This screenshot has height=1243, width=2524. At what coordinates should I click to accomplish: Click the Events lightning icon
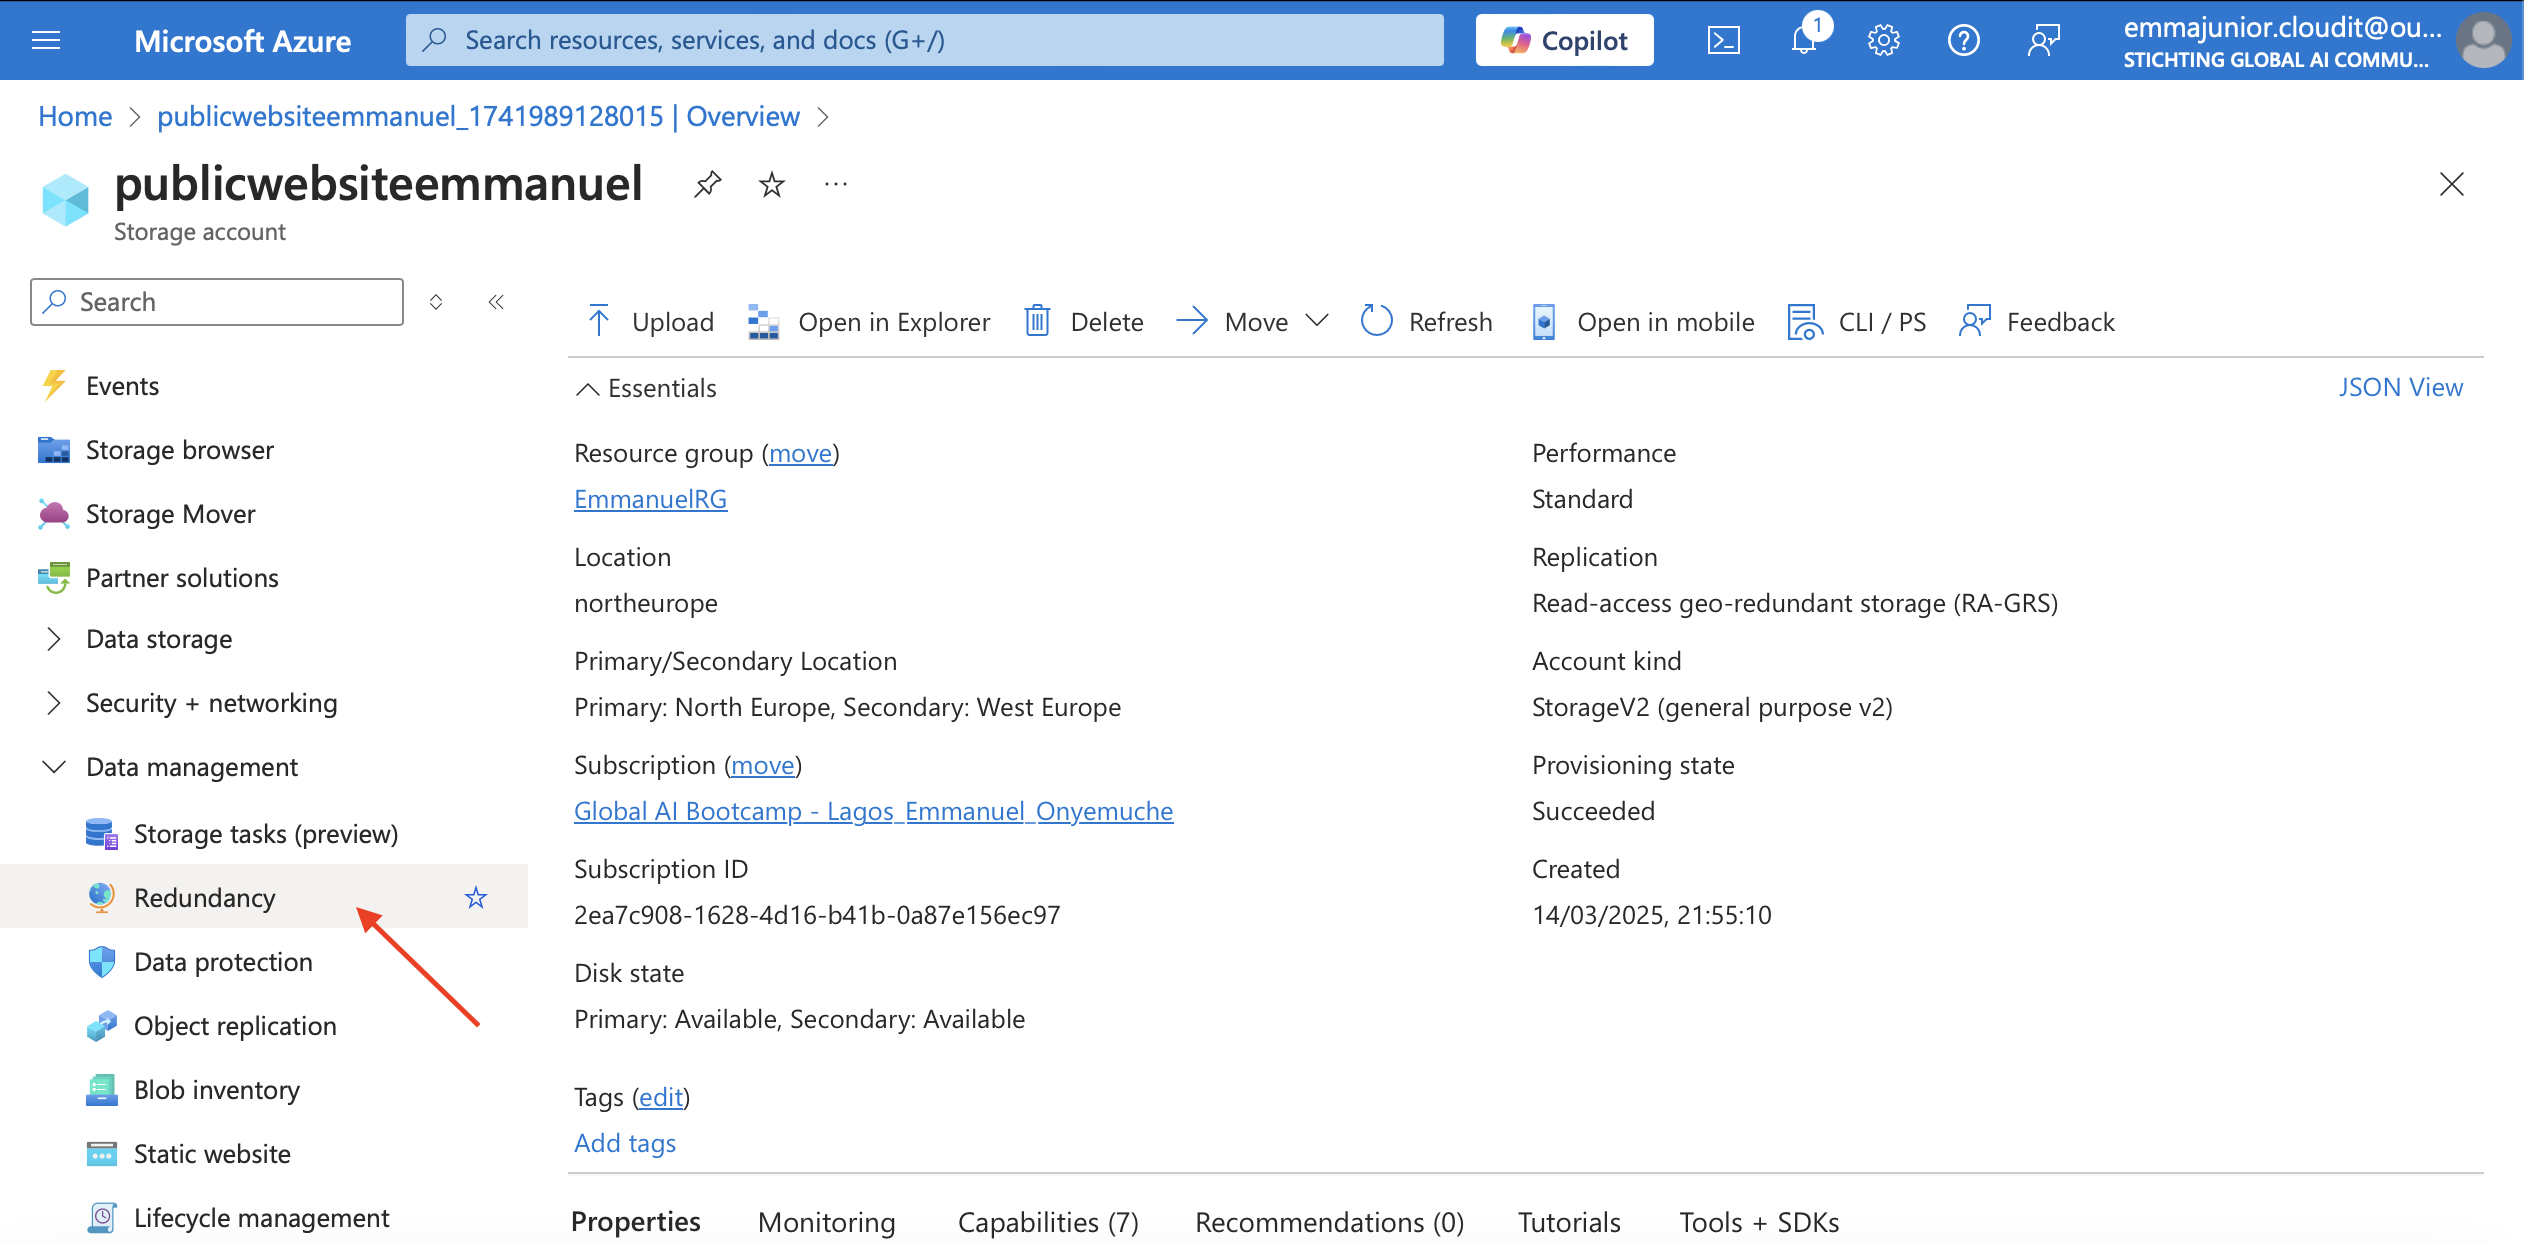(54, 385)
